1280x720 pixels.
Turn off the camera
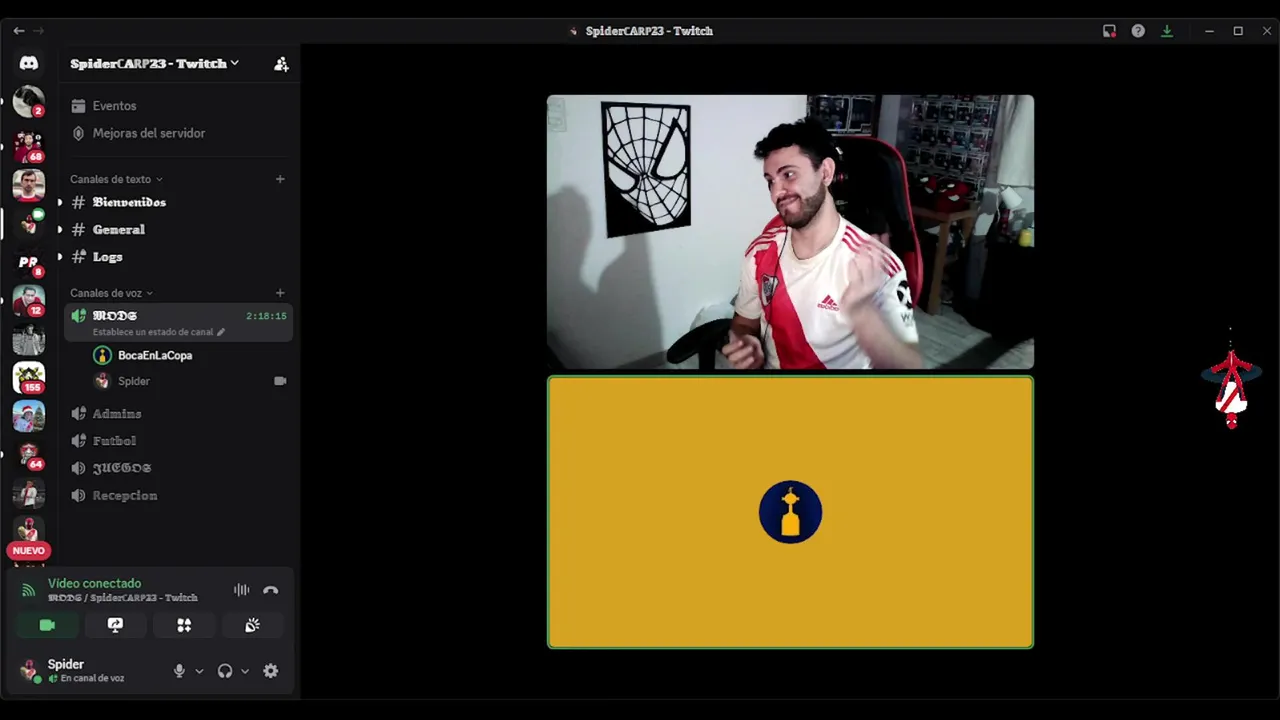point(47,625)
